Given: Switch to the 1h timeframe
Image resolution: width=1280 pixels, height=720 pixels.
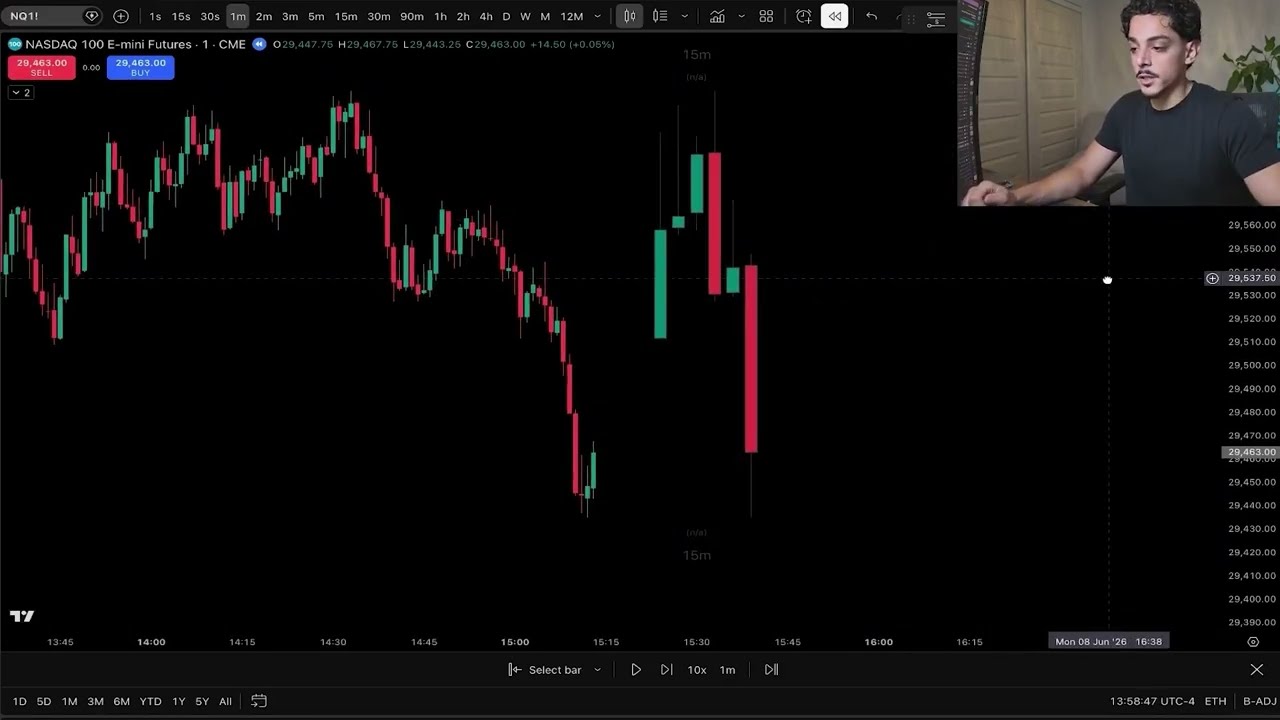Looking at the screenshot, I should point(440,16).
